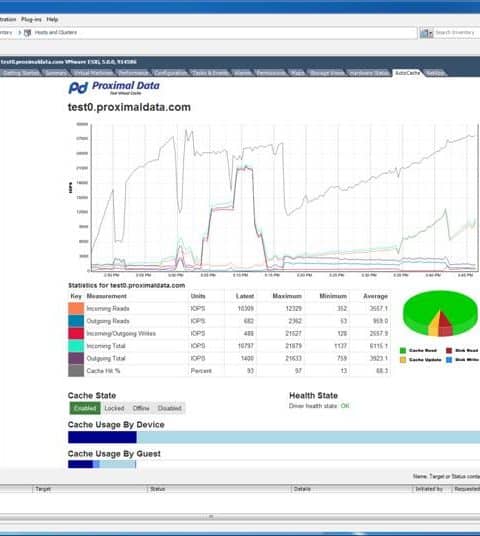
Task: Select the Incoming Total row label
Action: 106,346
